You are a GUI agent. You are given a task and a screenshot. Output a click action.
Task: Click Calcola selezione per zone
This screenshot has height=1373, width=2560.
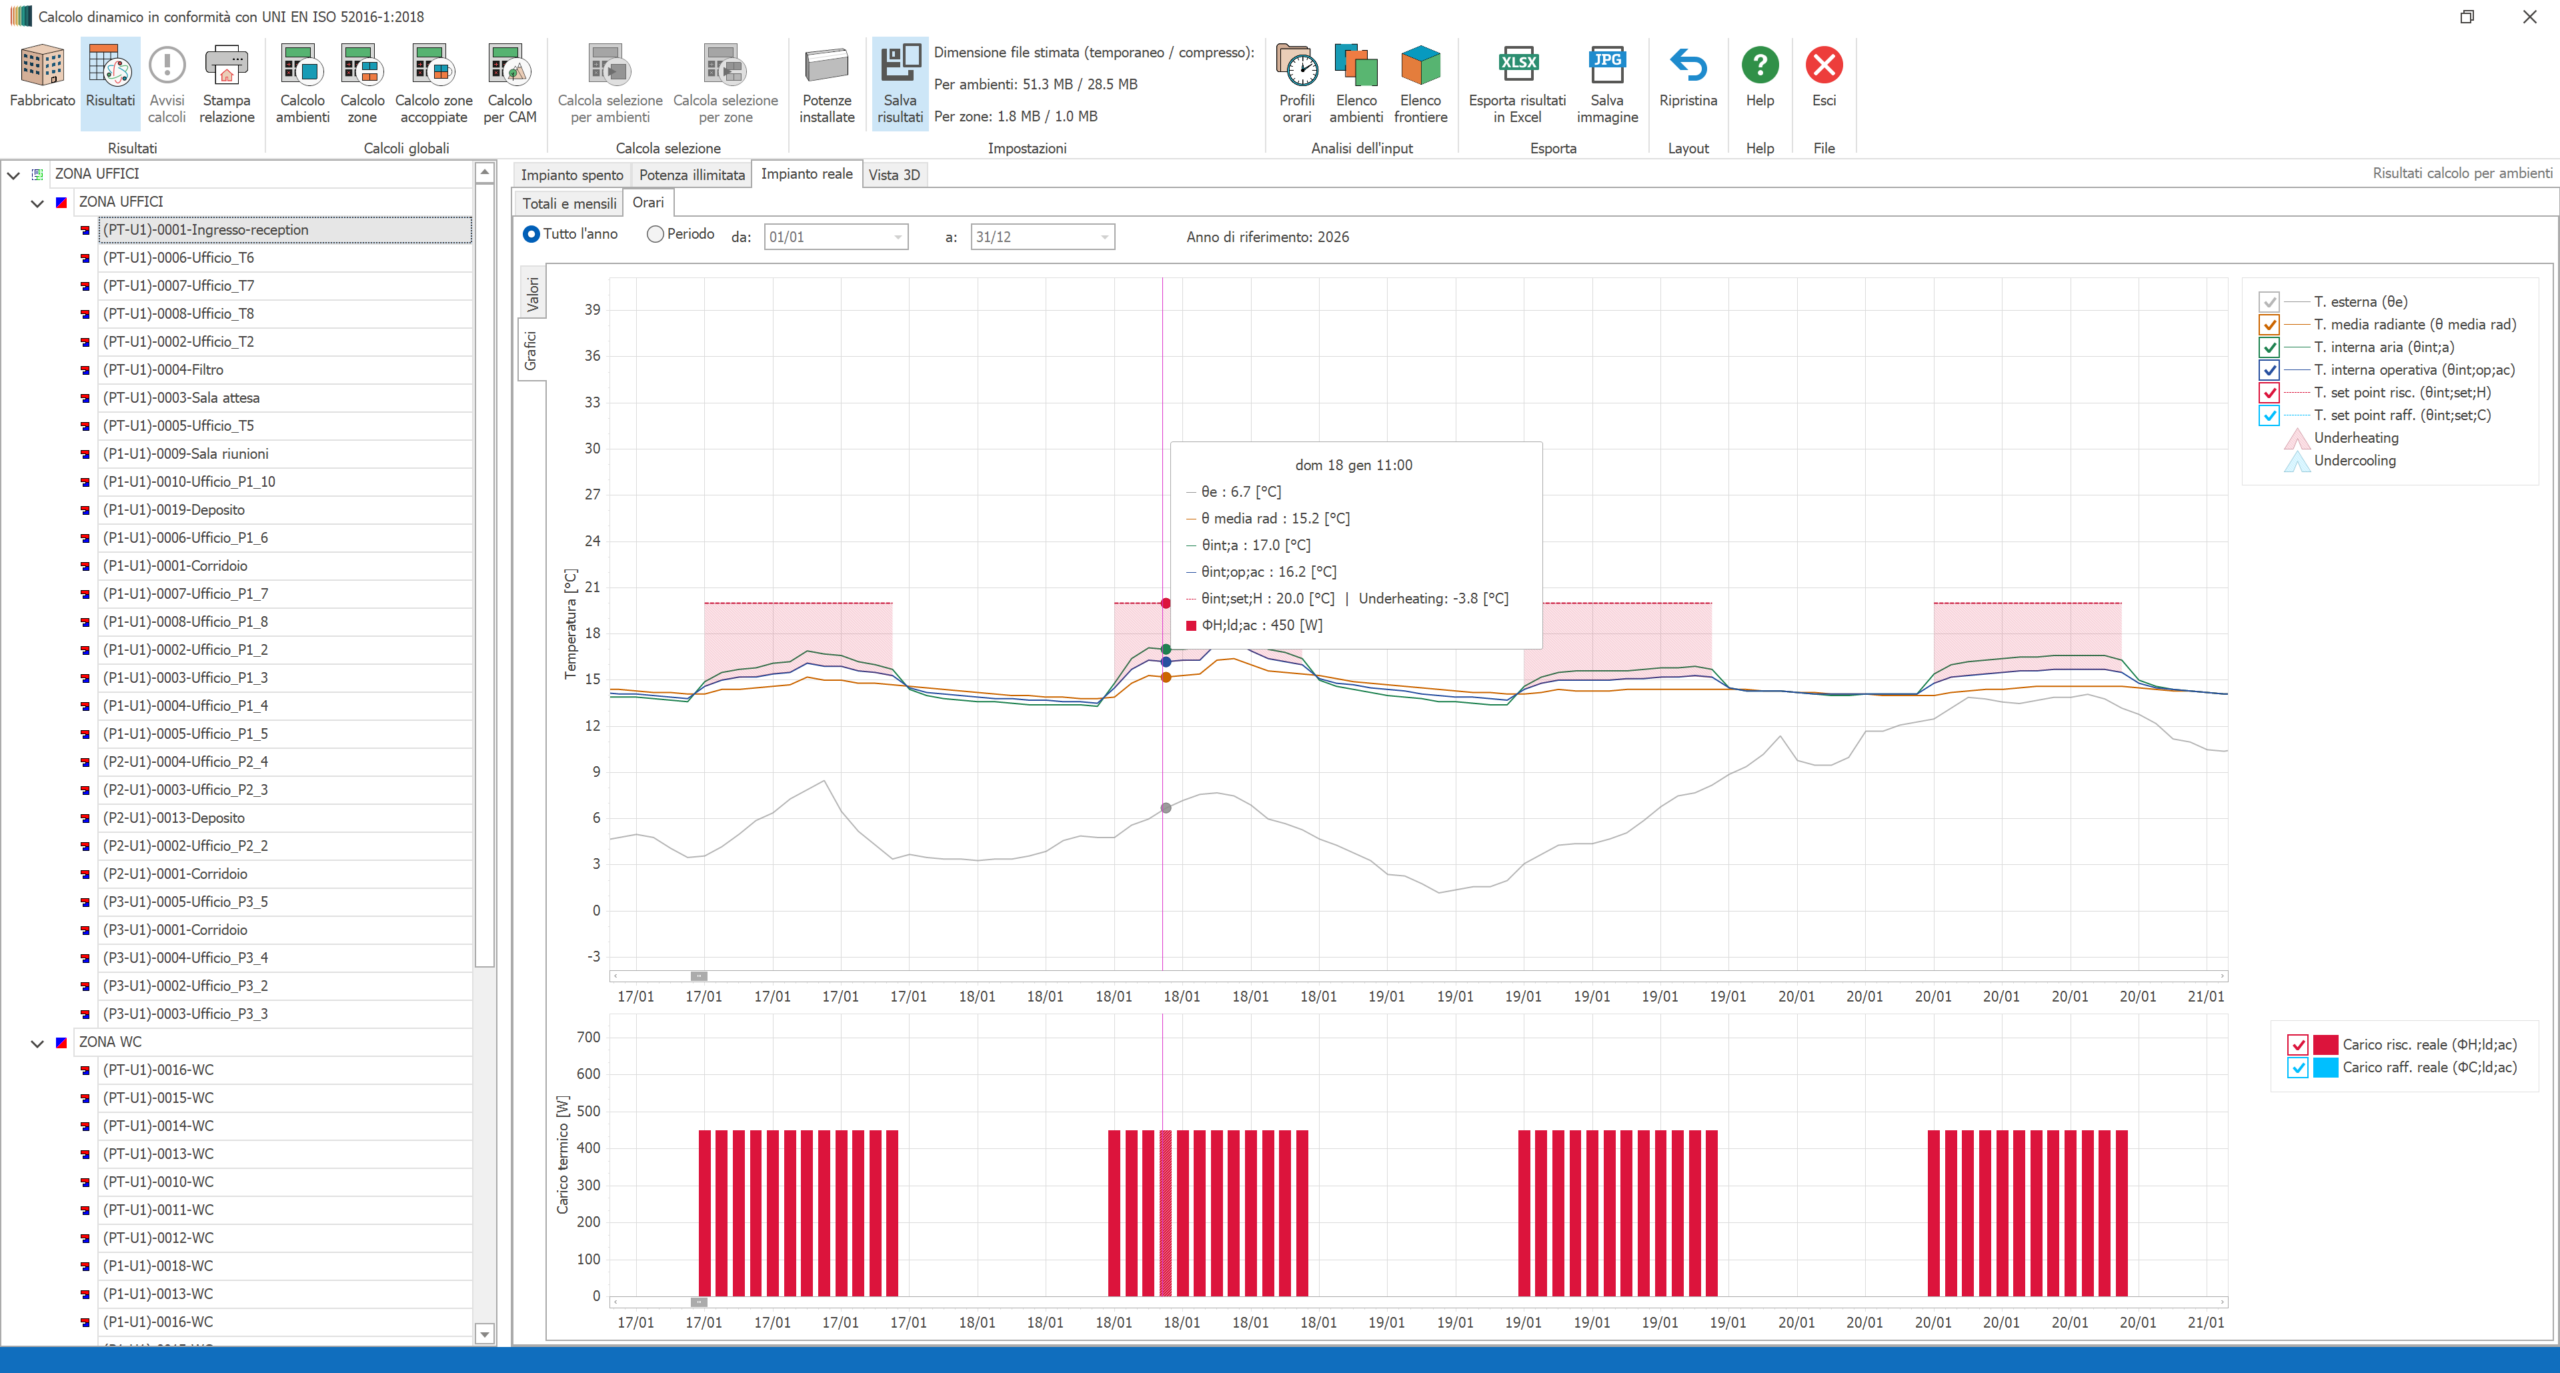coord(725,82)
